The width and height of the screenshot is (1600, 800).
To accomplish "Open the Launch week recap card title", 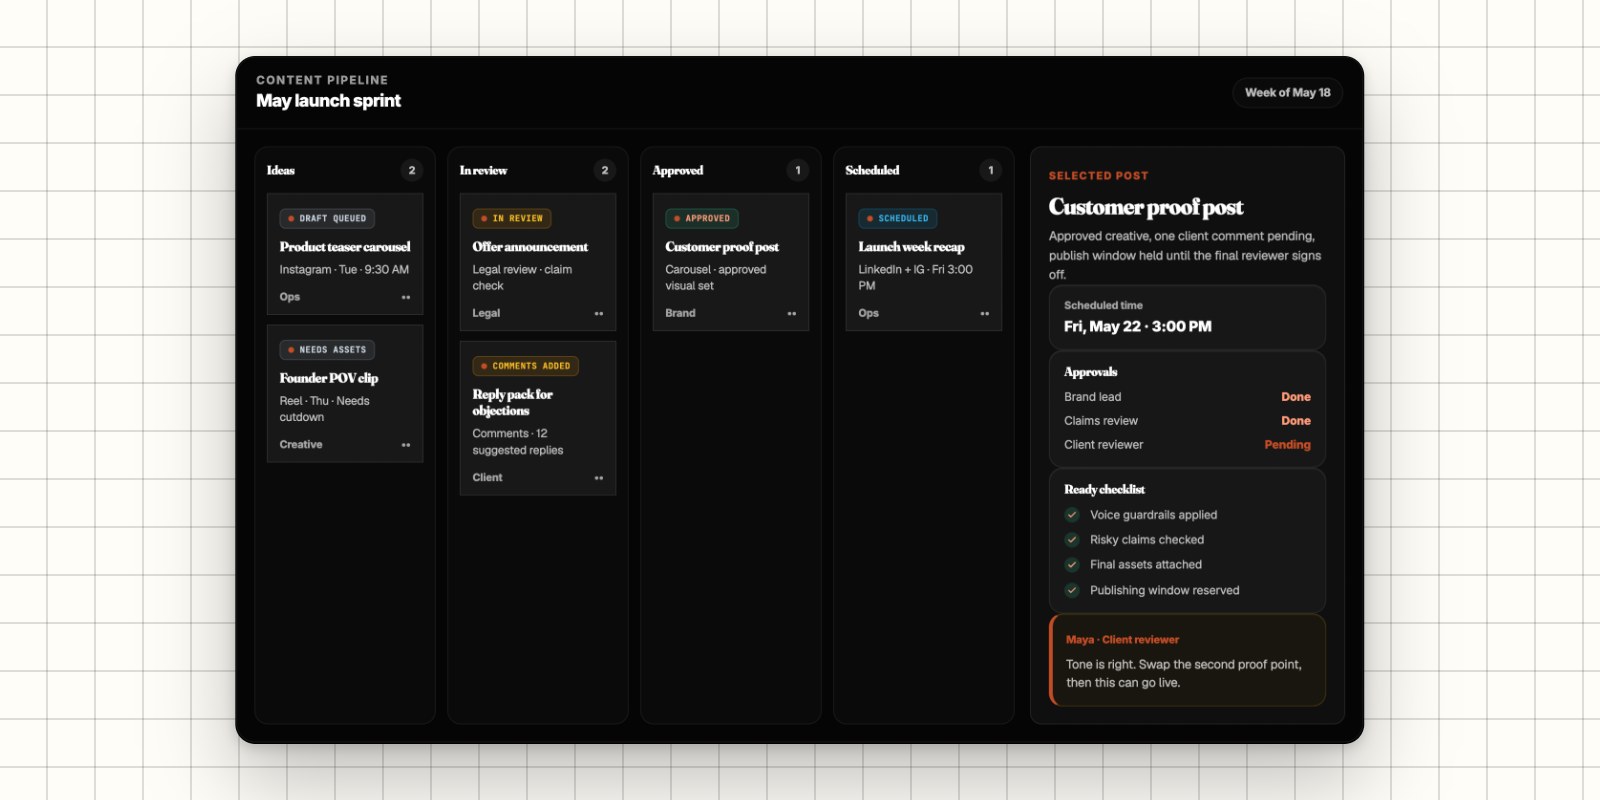I will [912, 247].
